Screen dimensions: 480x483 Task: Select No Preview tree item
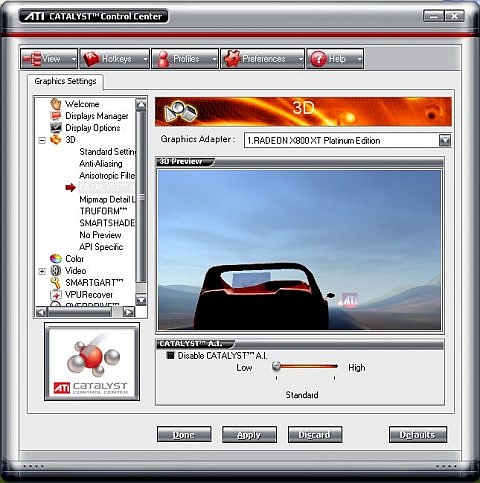tap(100, 235)
